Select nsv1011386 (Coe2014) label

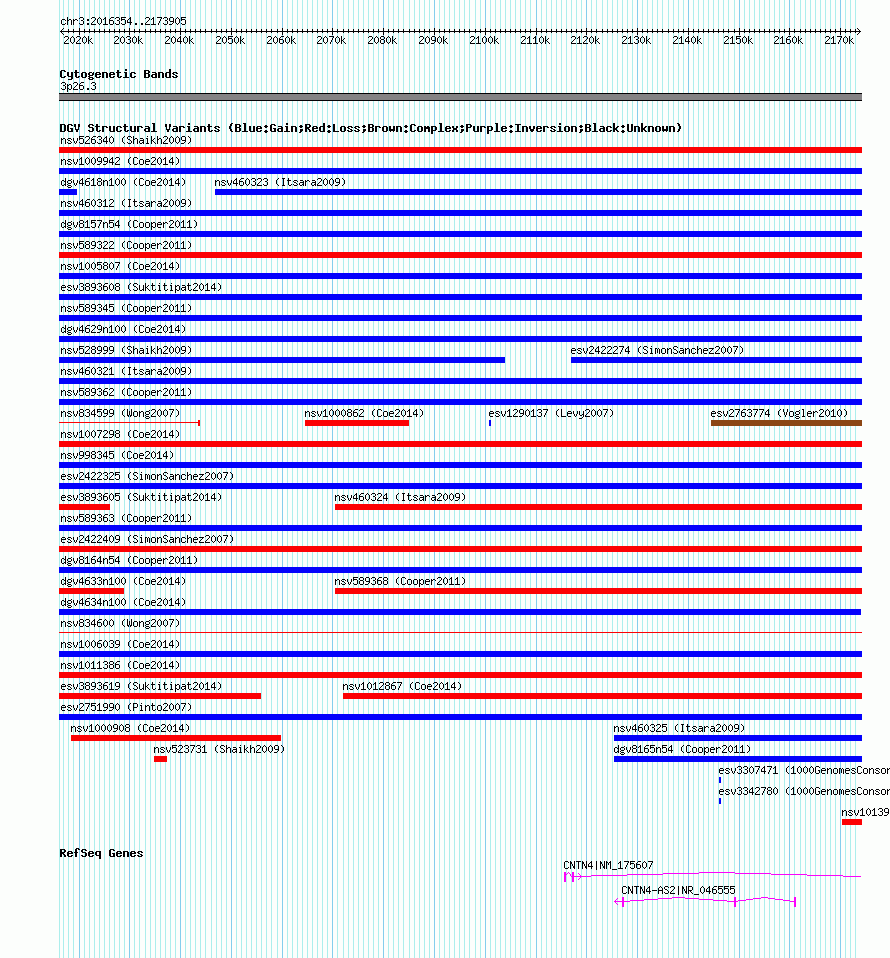point(120,665)
